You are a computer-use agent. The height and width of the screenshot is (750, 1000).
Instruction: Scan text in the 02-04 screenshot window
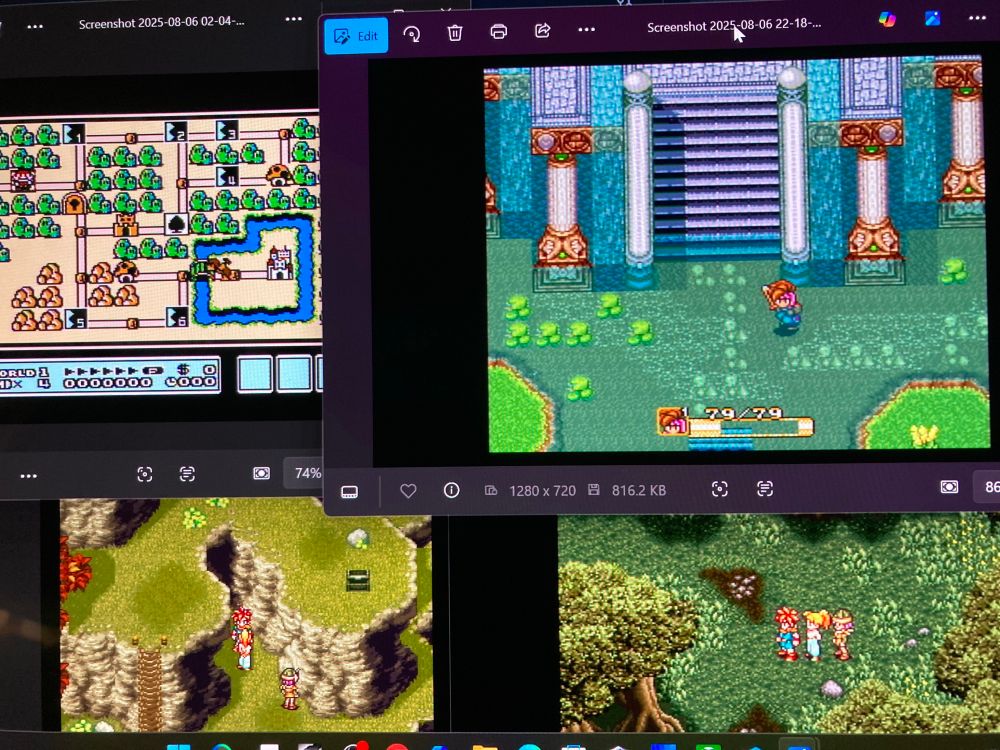pos(187,474)
